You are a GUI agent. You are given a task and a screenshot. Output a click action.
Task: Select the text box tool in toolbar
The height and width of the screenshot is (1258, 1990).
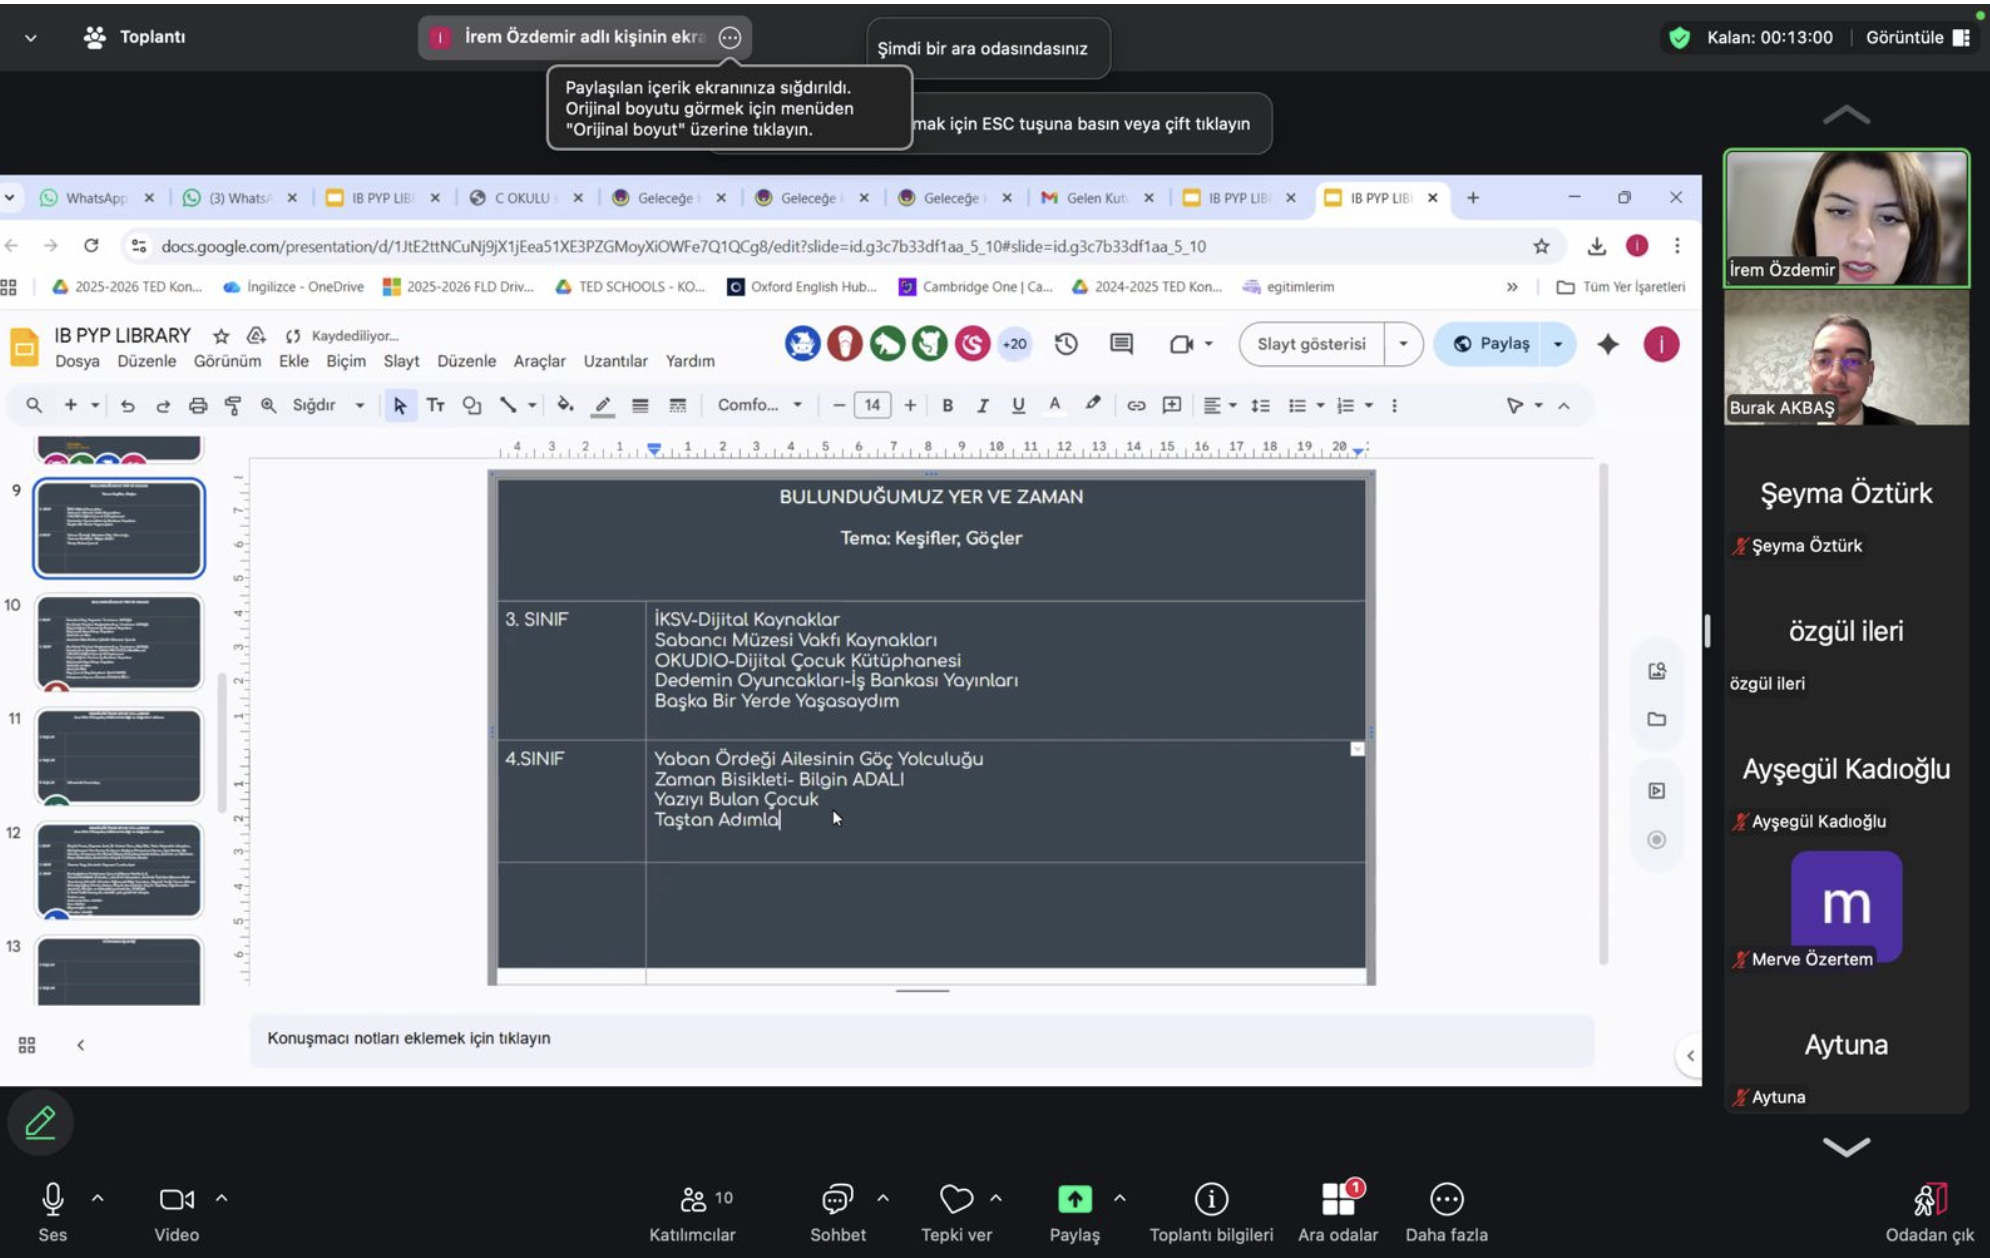pos(435,405)
